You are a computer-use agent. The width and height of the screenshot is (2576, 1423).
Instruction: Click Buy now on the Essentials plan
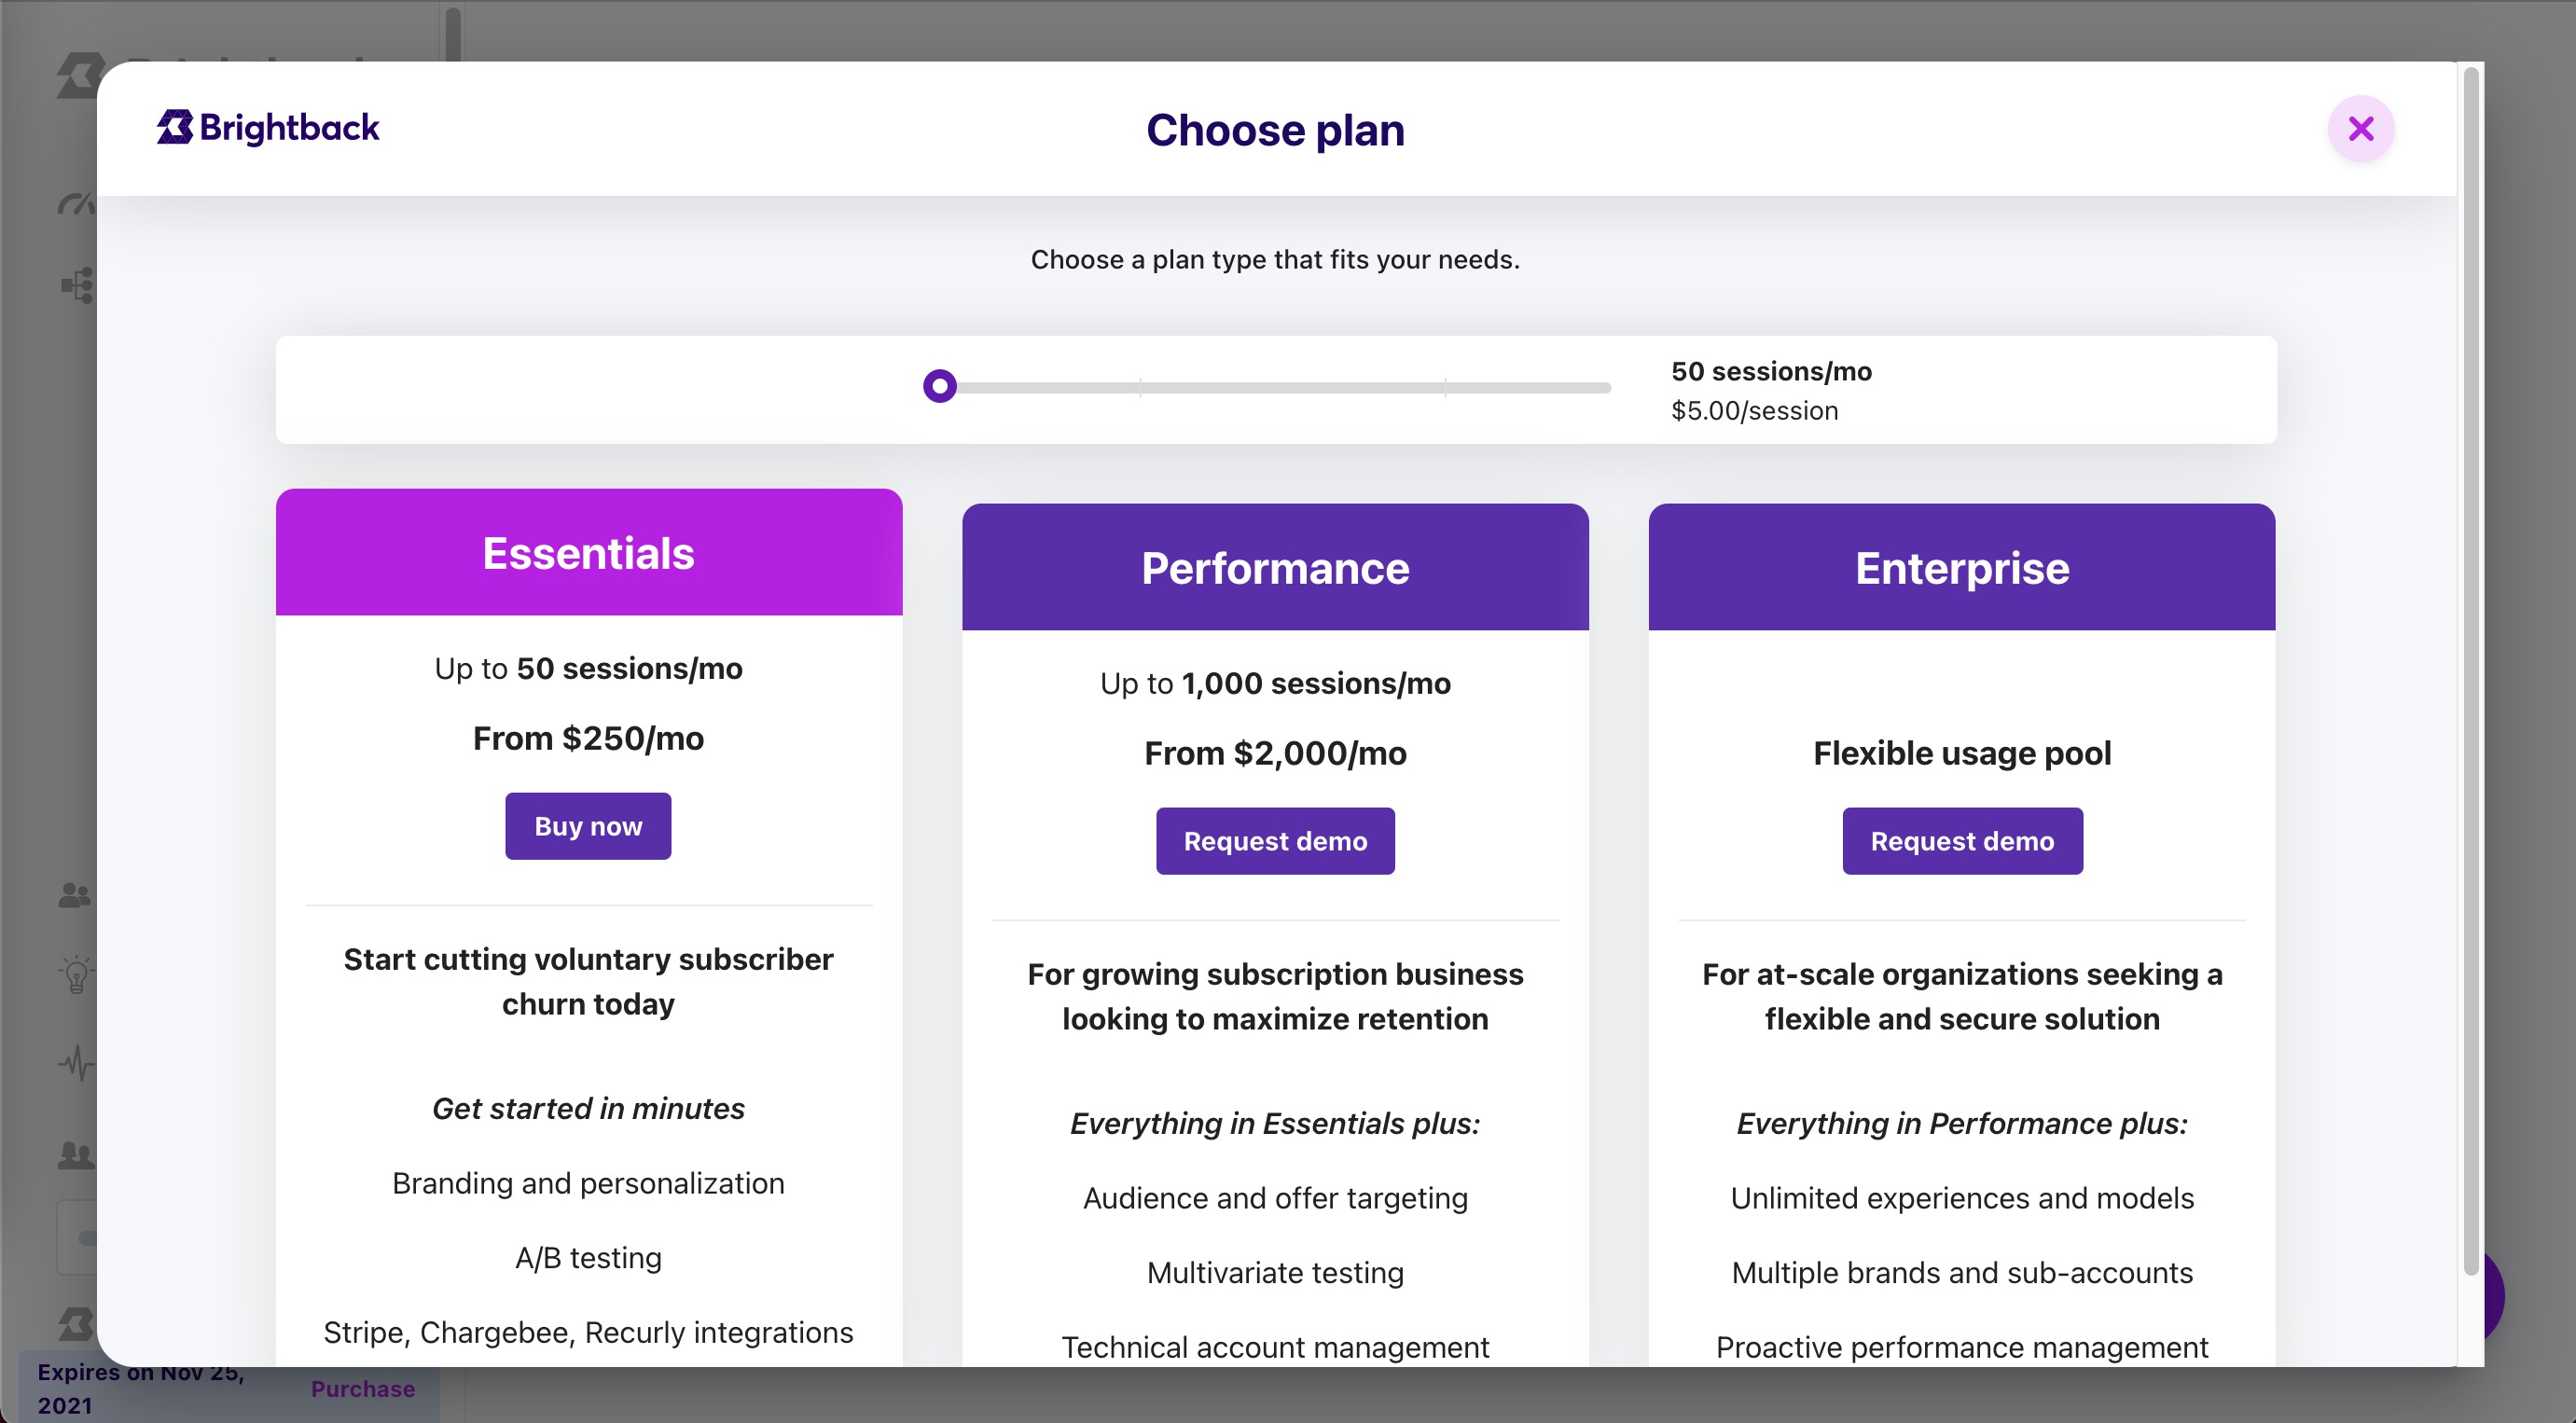587,825
